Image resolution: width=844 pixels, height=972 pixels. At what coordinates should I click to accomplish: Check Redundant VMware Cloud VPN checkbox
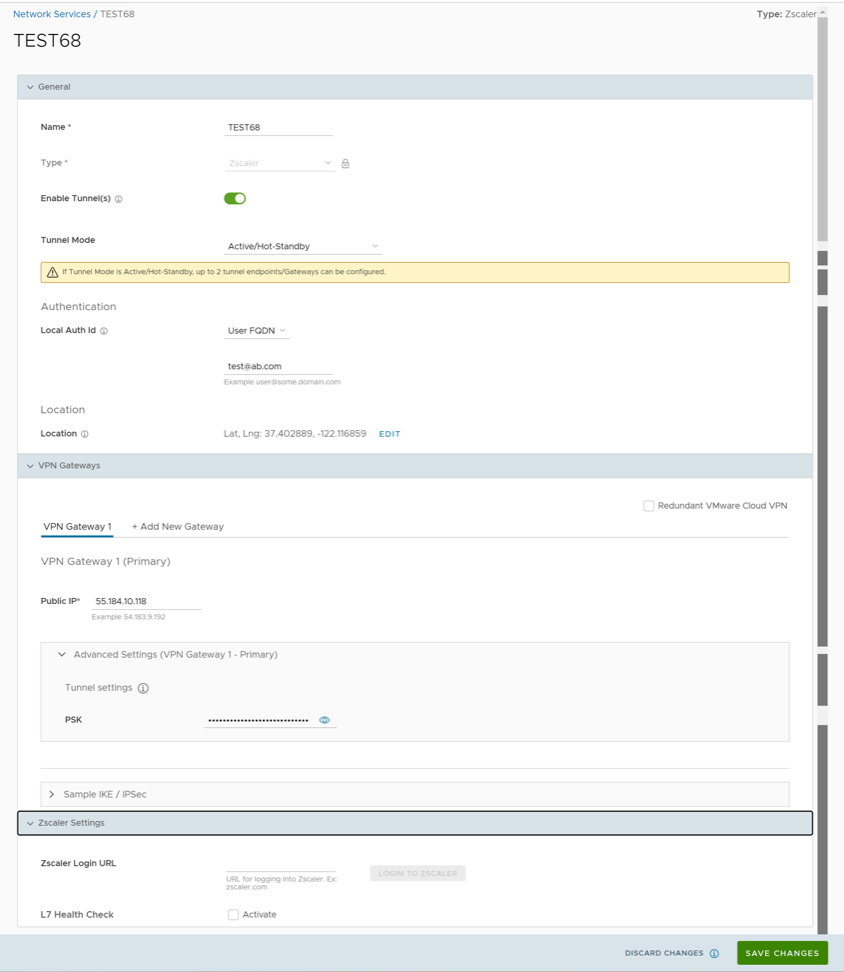point(649,506)
